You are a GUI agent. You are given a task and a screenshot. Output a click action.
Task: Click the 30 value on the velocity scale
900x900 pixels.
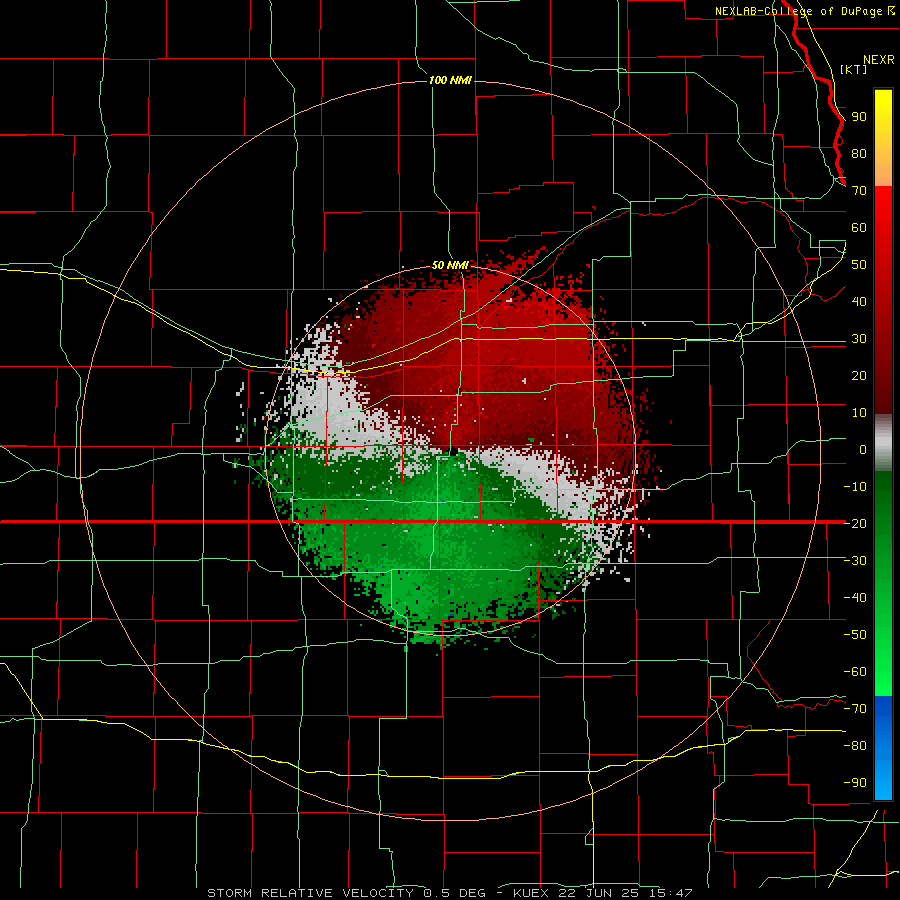[x=859, y=339]
